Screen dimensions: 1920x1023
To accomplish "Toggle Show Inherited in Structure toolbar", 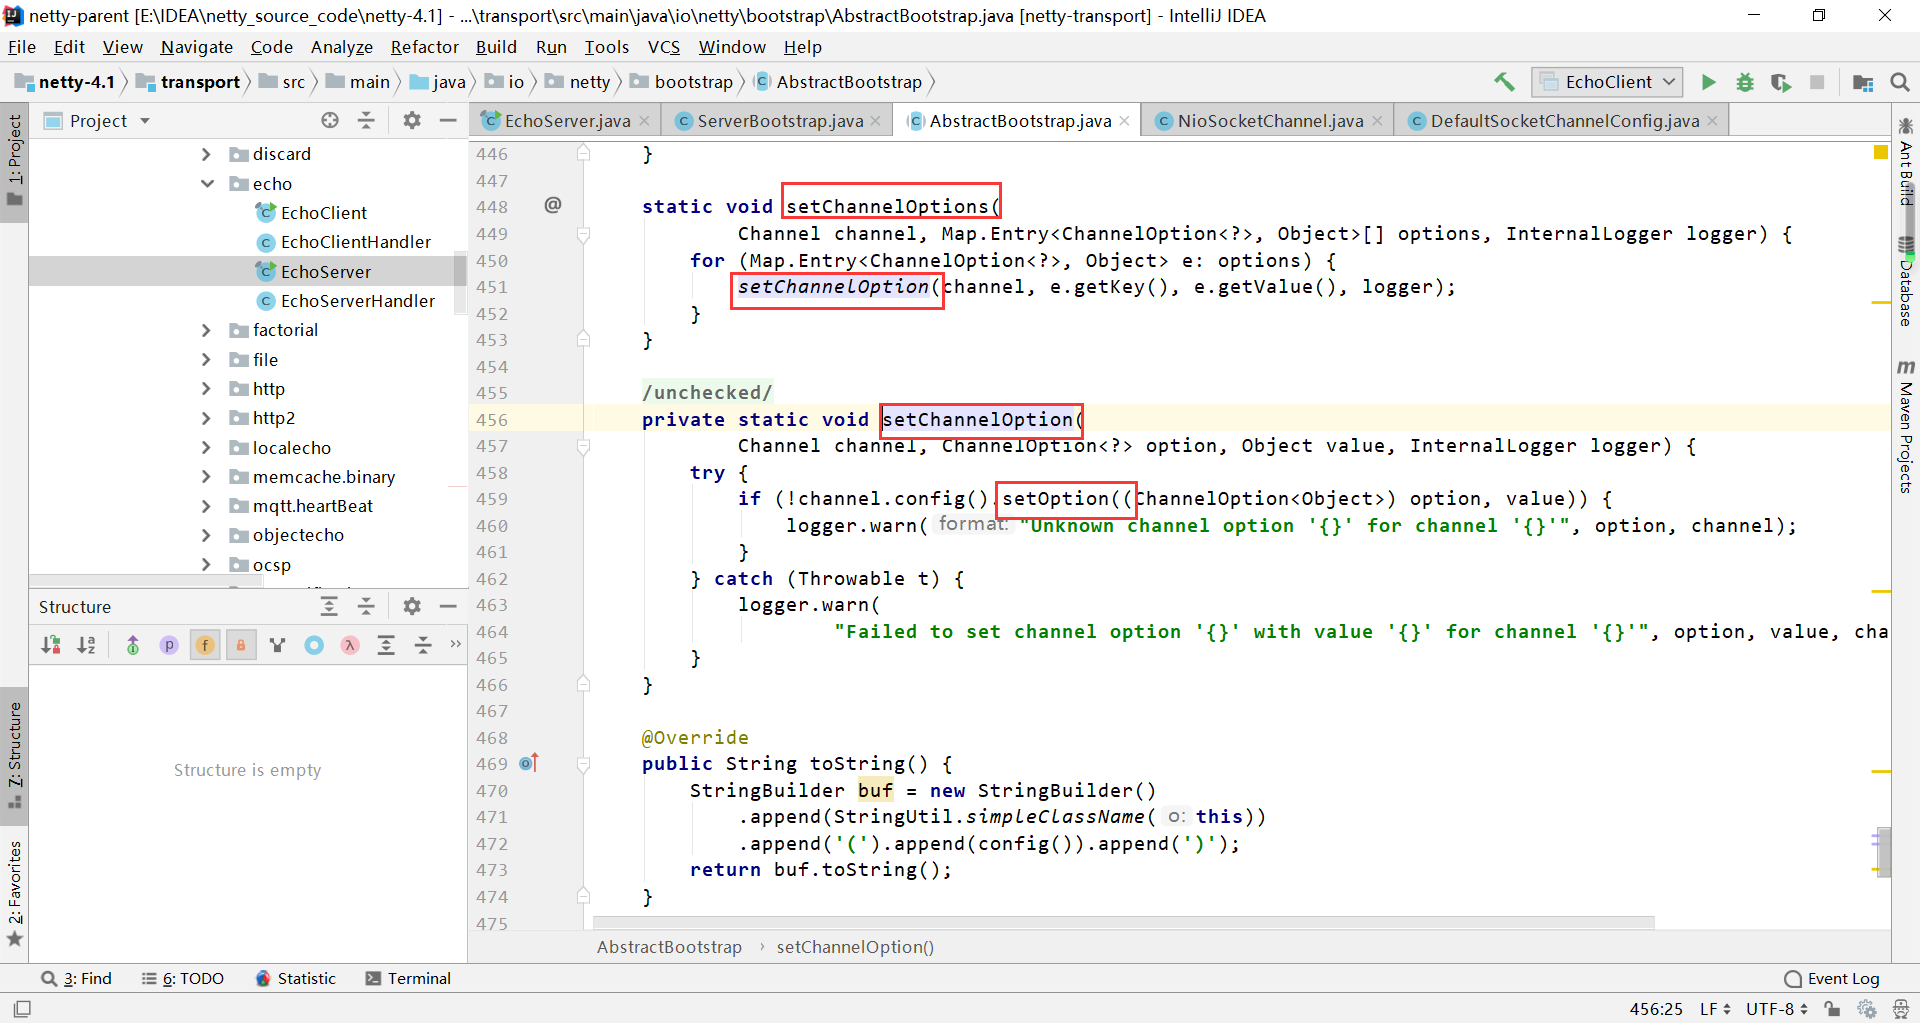I will click(x=133, y=645).
